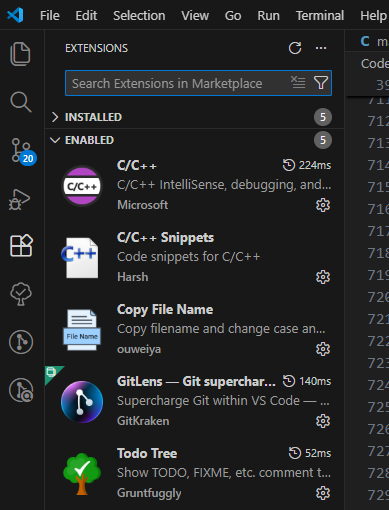Click 'Show TODO, FIXME, etc.' description
The width and height of the screenshot is (389, 510).
pos(224,473)
